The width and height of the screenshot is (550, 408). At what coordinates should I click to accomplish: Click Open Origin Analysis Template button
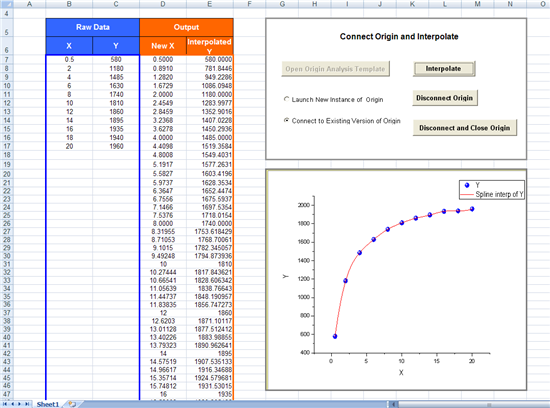(x=335, y=69)
